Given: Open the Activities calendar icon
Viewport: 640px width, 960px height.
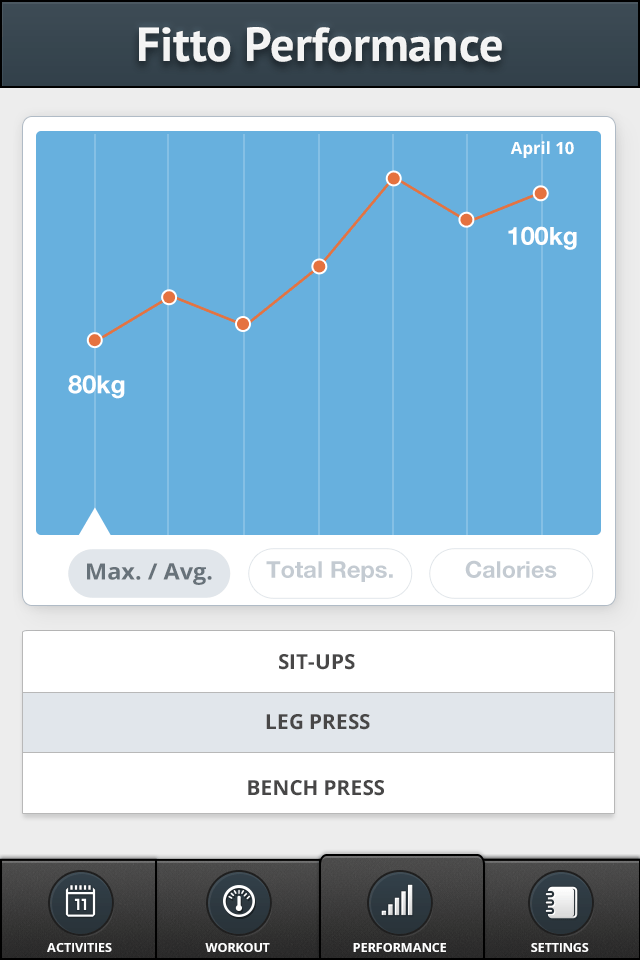Looking at the screenshot, I should (80, 903).
